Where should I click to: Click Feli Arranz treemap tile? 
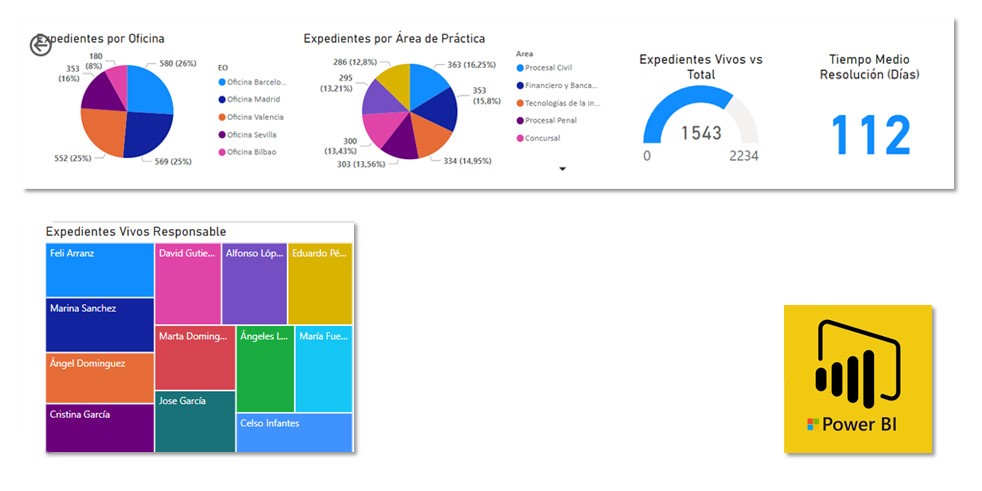coord(100,270)
